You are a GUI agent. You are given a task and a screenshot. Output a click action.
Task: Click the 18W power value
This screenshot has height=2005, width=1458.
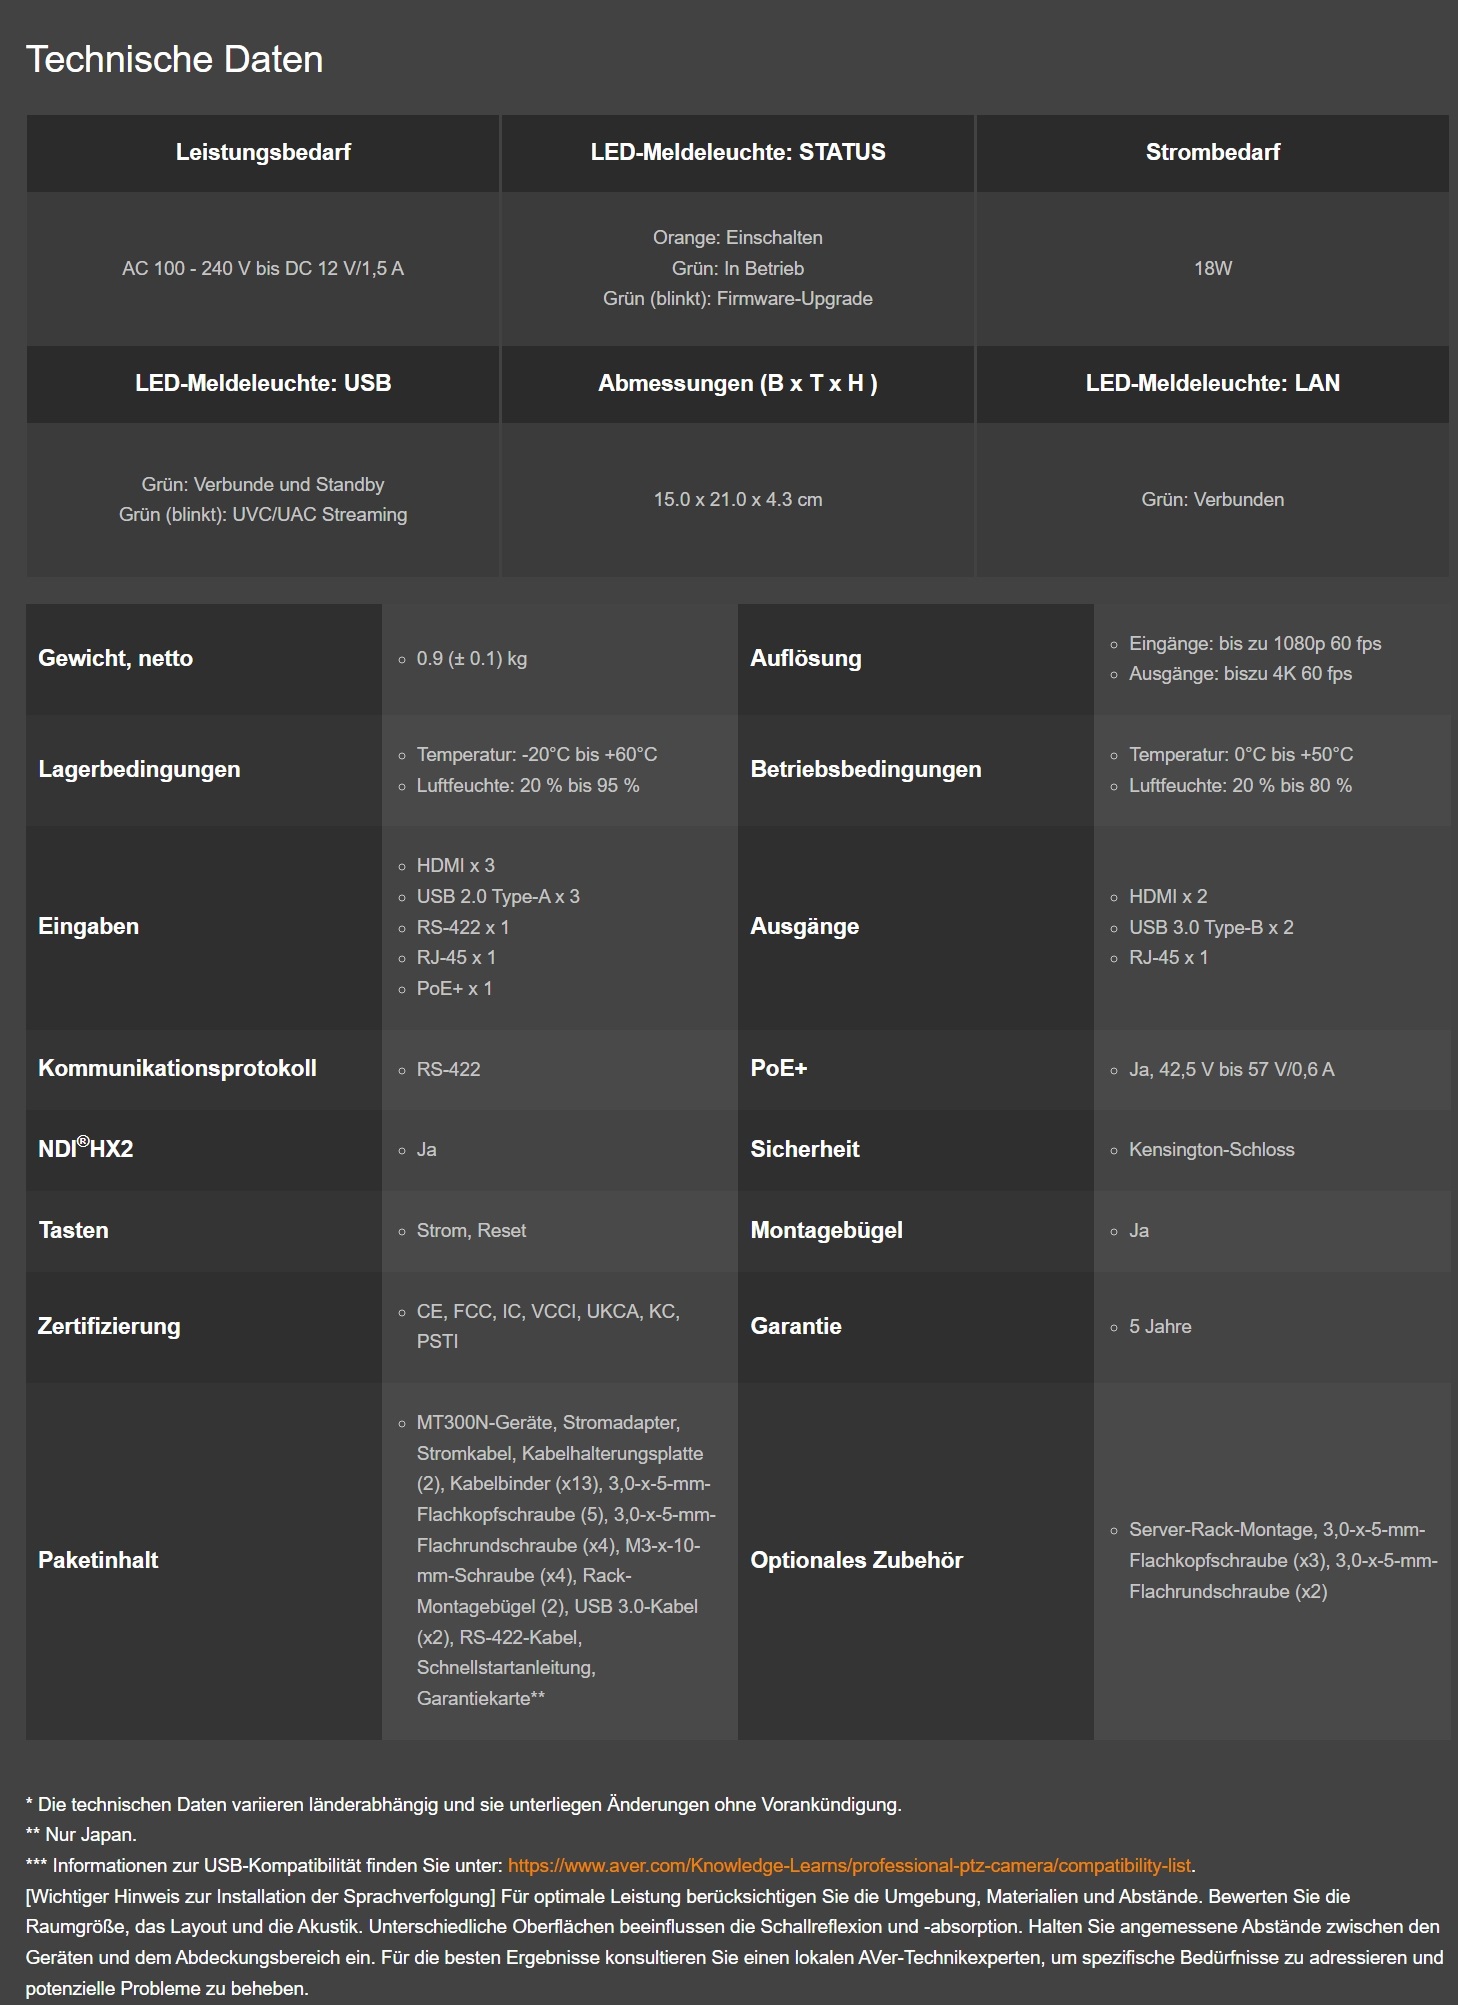click(1212, 268)
